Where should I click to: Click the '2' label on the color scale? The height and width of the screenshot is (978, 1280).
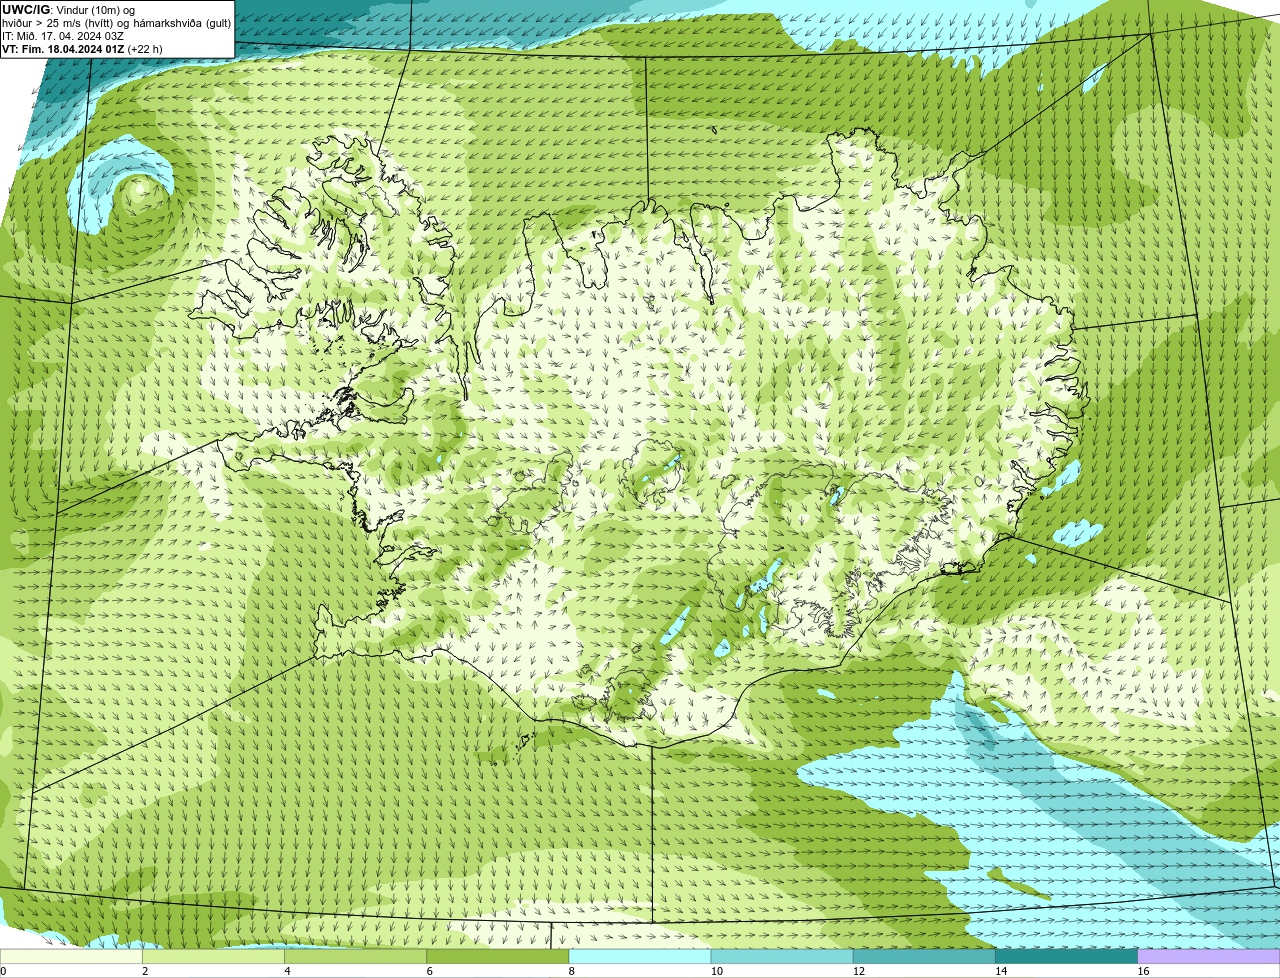pos(145,971)
